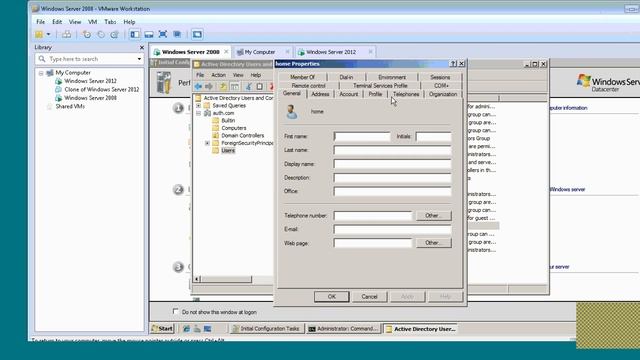Open the power options dropdown arrow in VMware toolbar
640x360 pixels.
(x=48, y=35)
